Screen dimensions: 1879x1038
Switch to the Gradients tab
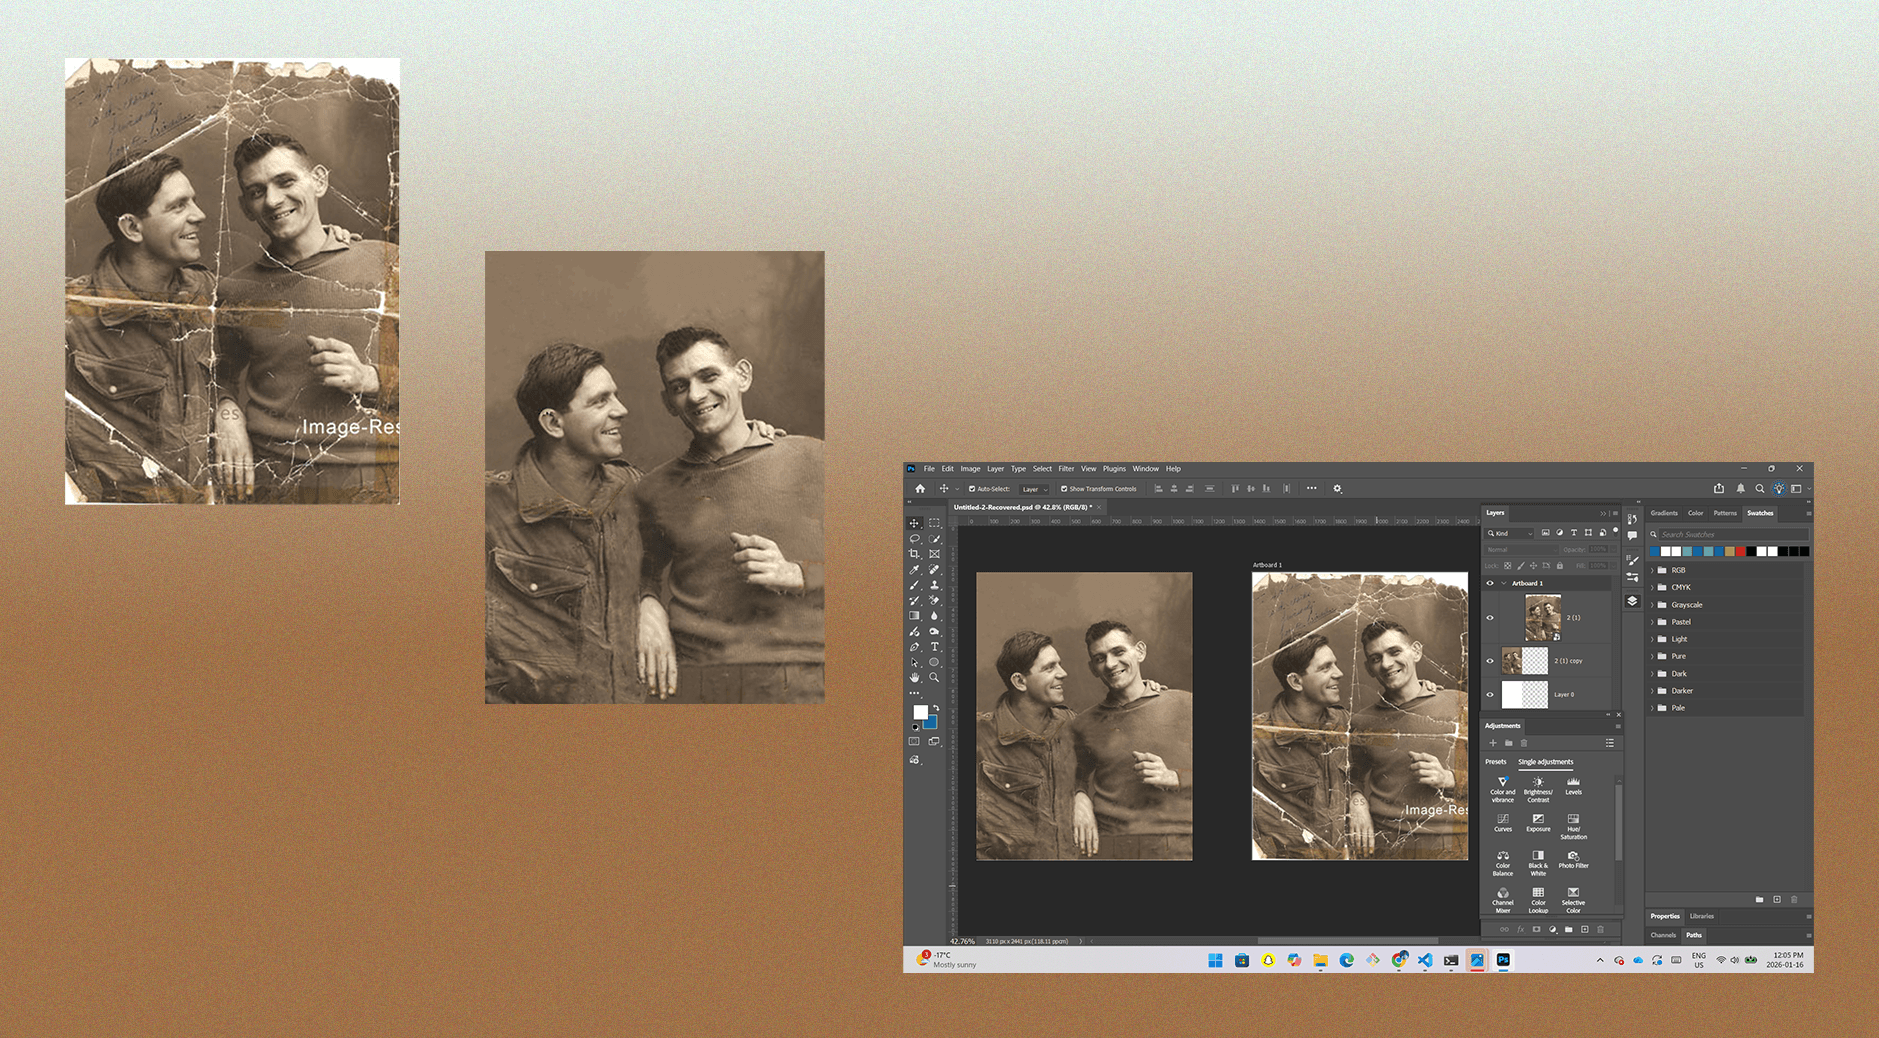tap(1664, 513)
